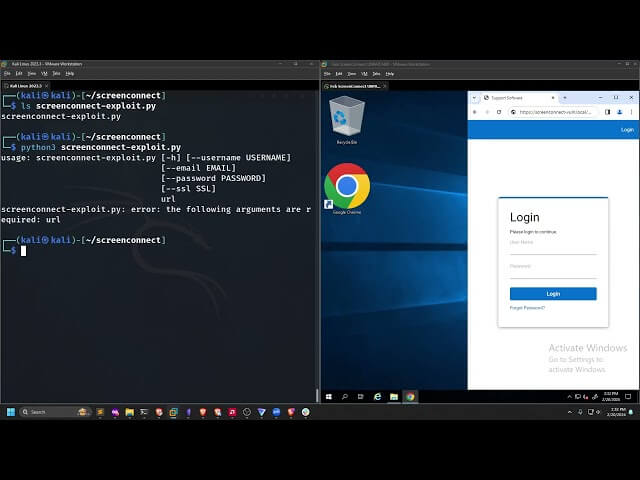Open File Explorer in guest taskbar

pos(393,396)
